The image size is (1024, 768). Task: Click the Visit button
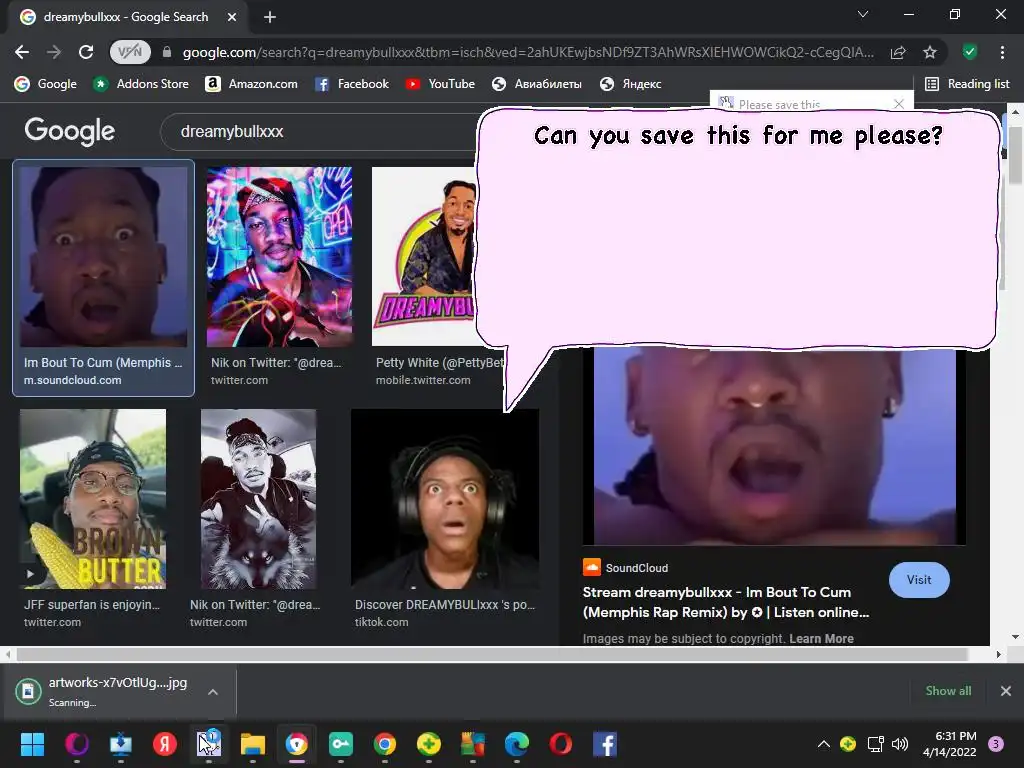tap(919, 579)
